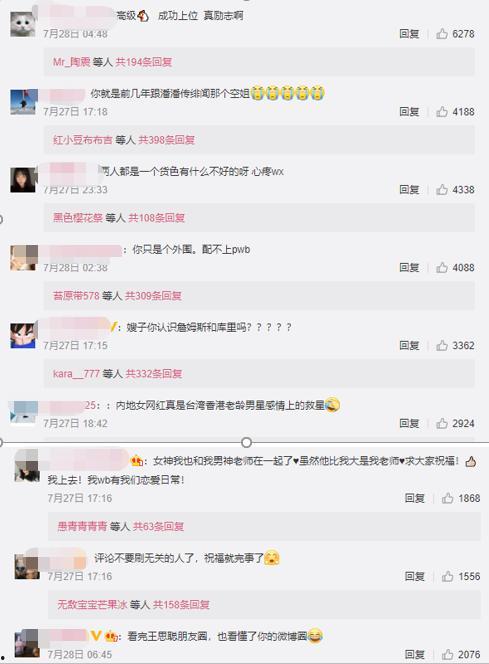Image resolution: width=489 pixels, height=664 pixels.
Task: Open the anime character avatar thumbnail
Action: click(23, 336)
